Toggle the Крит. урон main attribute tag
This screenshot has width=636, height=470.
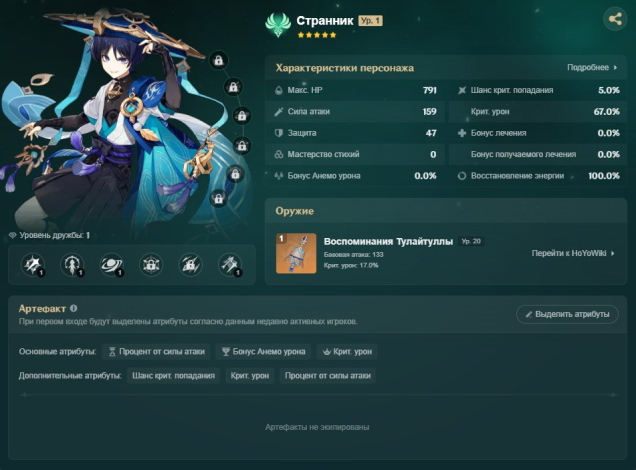[347, 352]
